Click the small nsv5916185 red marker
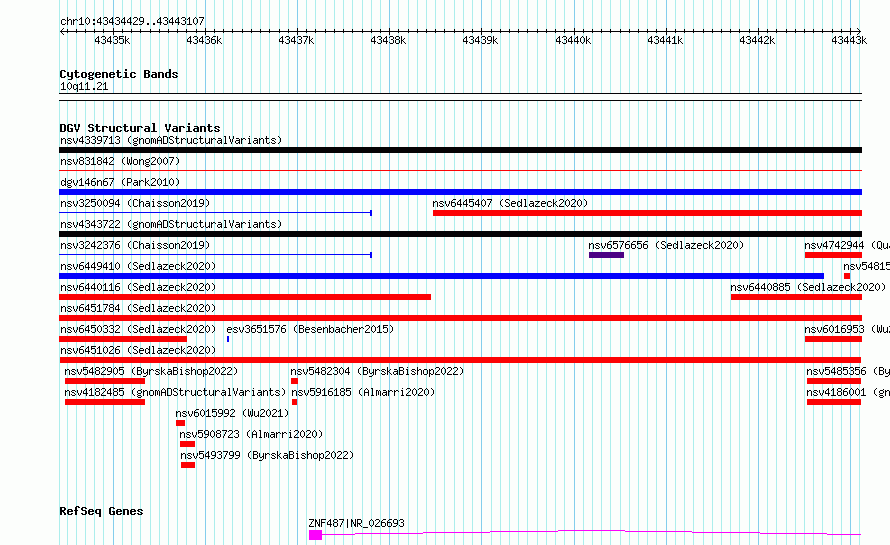Image resolution: width=890 pixels, height=545 pixels. 294,402
